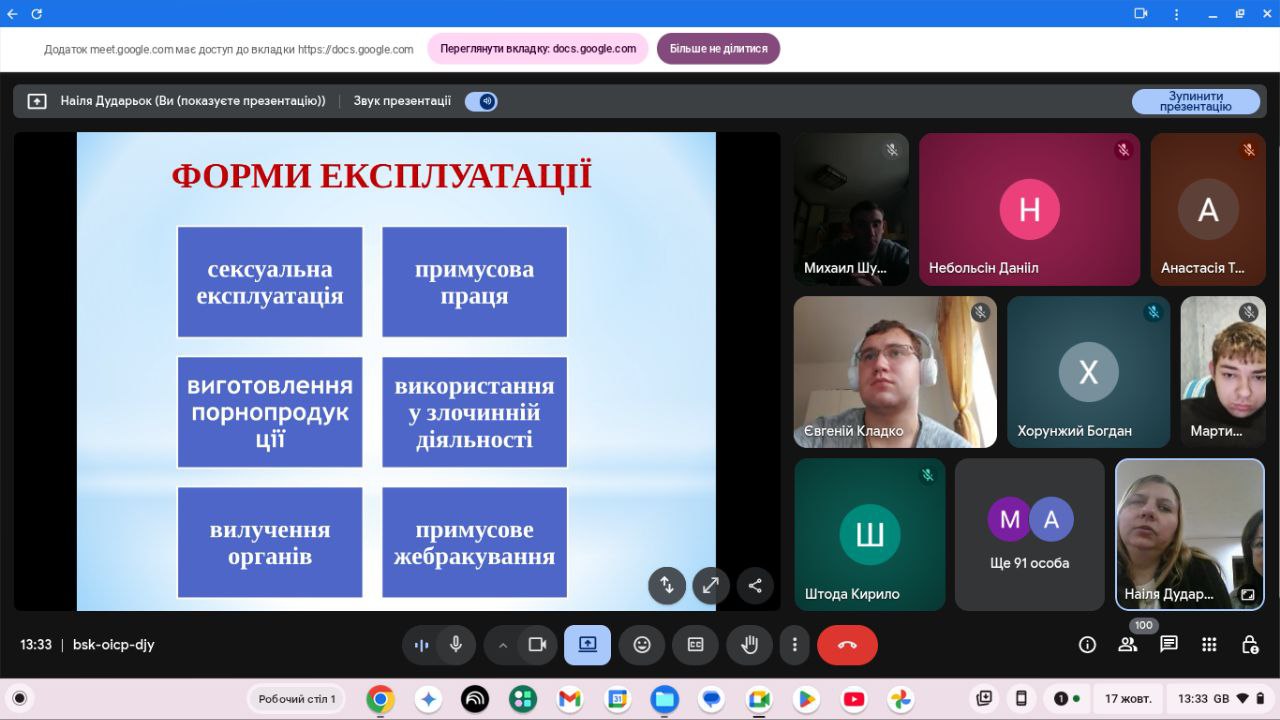
Task: Open the in-call chat messages
Action: point(1168,645)
